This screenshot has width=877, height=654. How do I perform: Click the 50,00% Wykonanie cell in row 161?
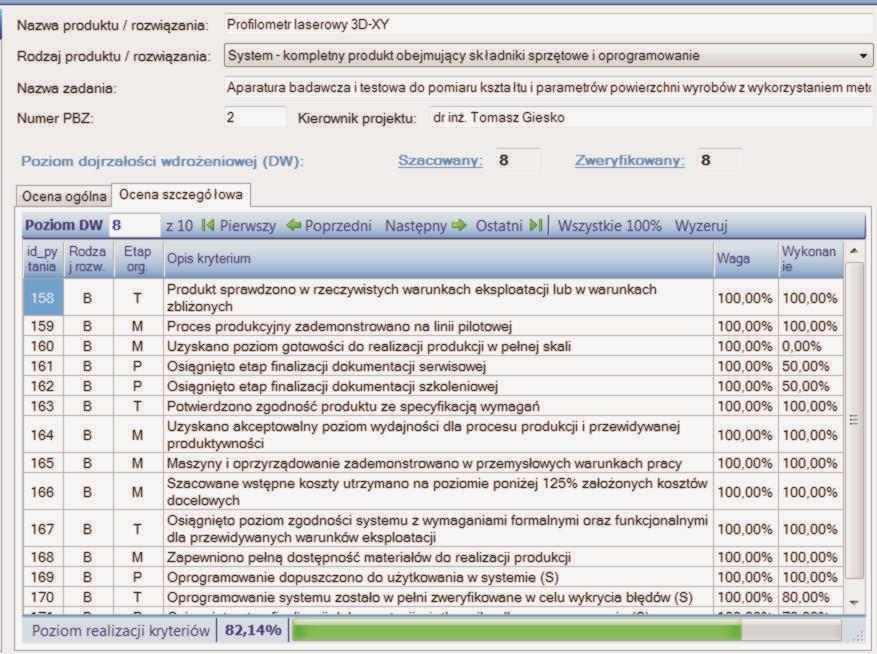point(810,366)
